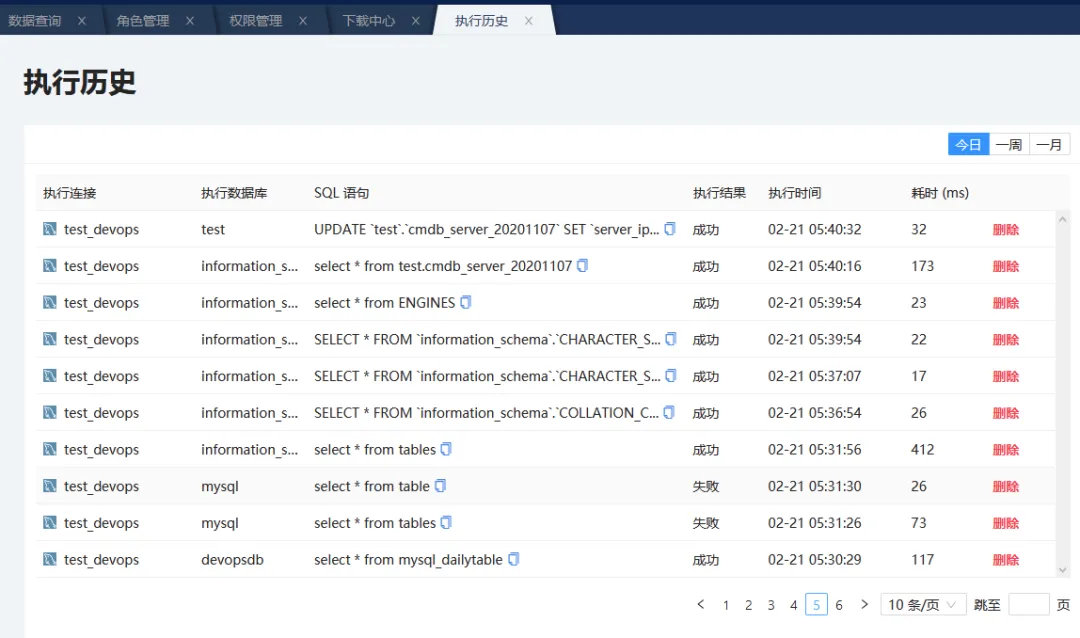1080x638 pixels.
Task: Go to the previous page arrow
Action: coord(700,605)
